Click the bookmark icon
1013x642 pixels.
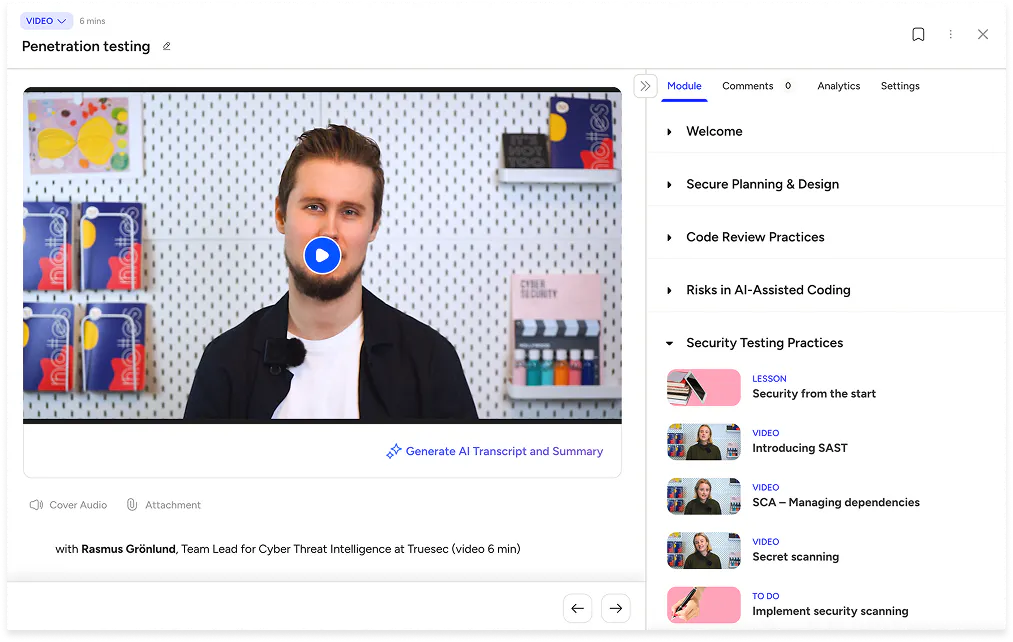917,34
